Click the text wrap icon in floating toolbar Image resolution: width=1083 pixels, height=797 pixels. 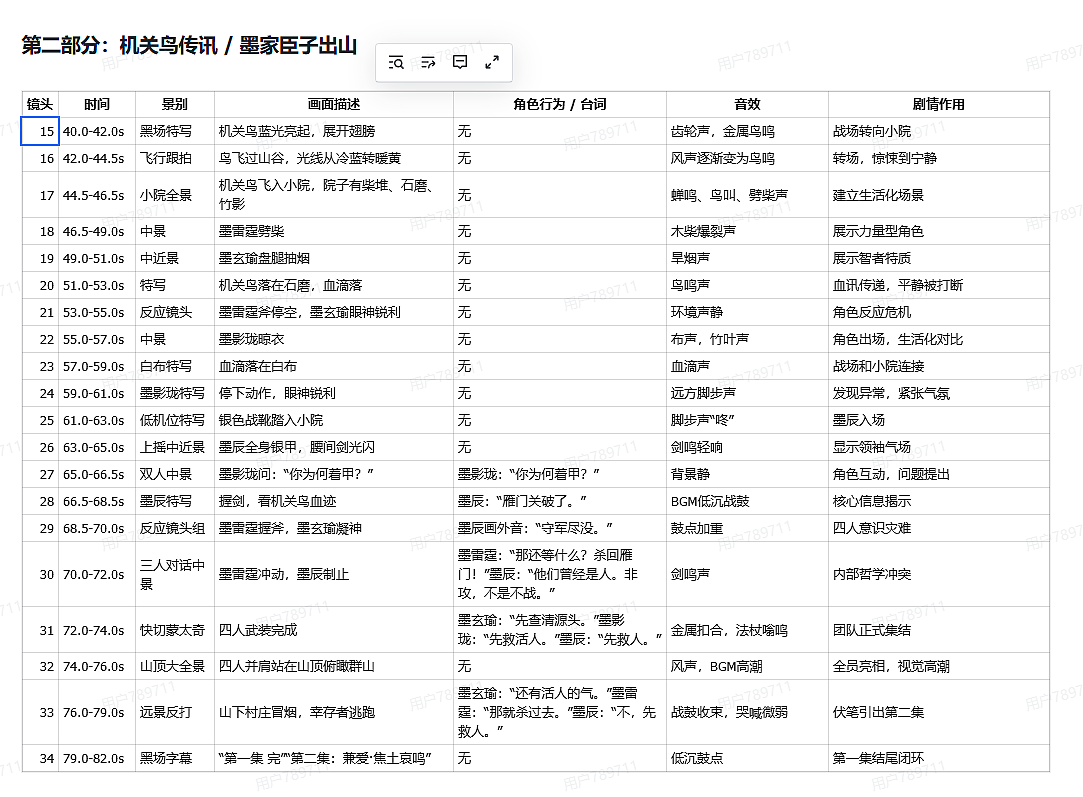(x=428, y=63)
